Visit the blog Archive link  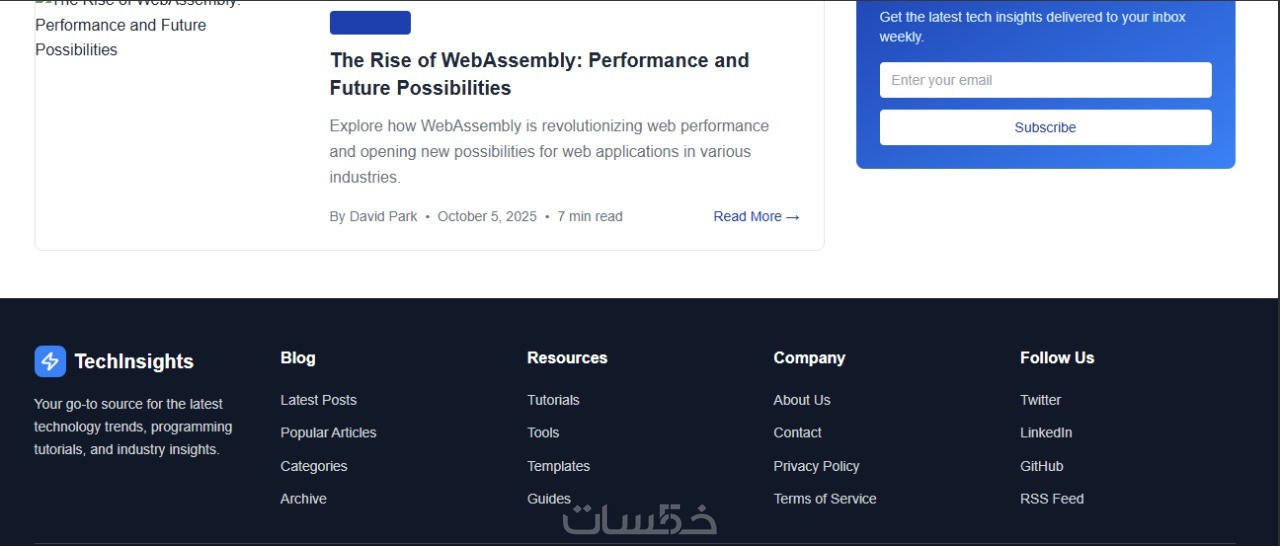tap(303, 499)
